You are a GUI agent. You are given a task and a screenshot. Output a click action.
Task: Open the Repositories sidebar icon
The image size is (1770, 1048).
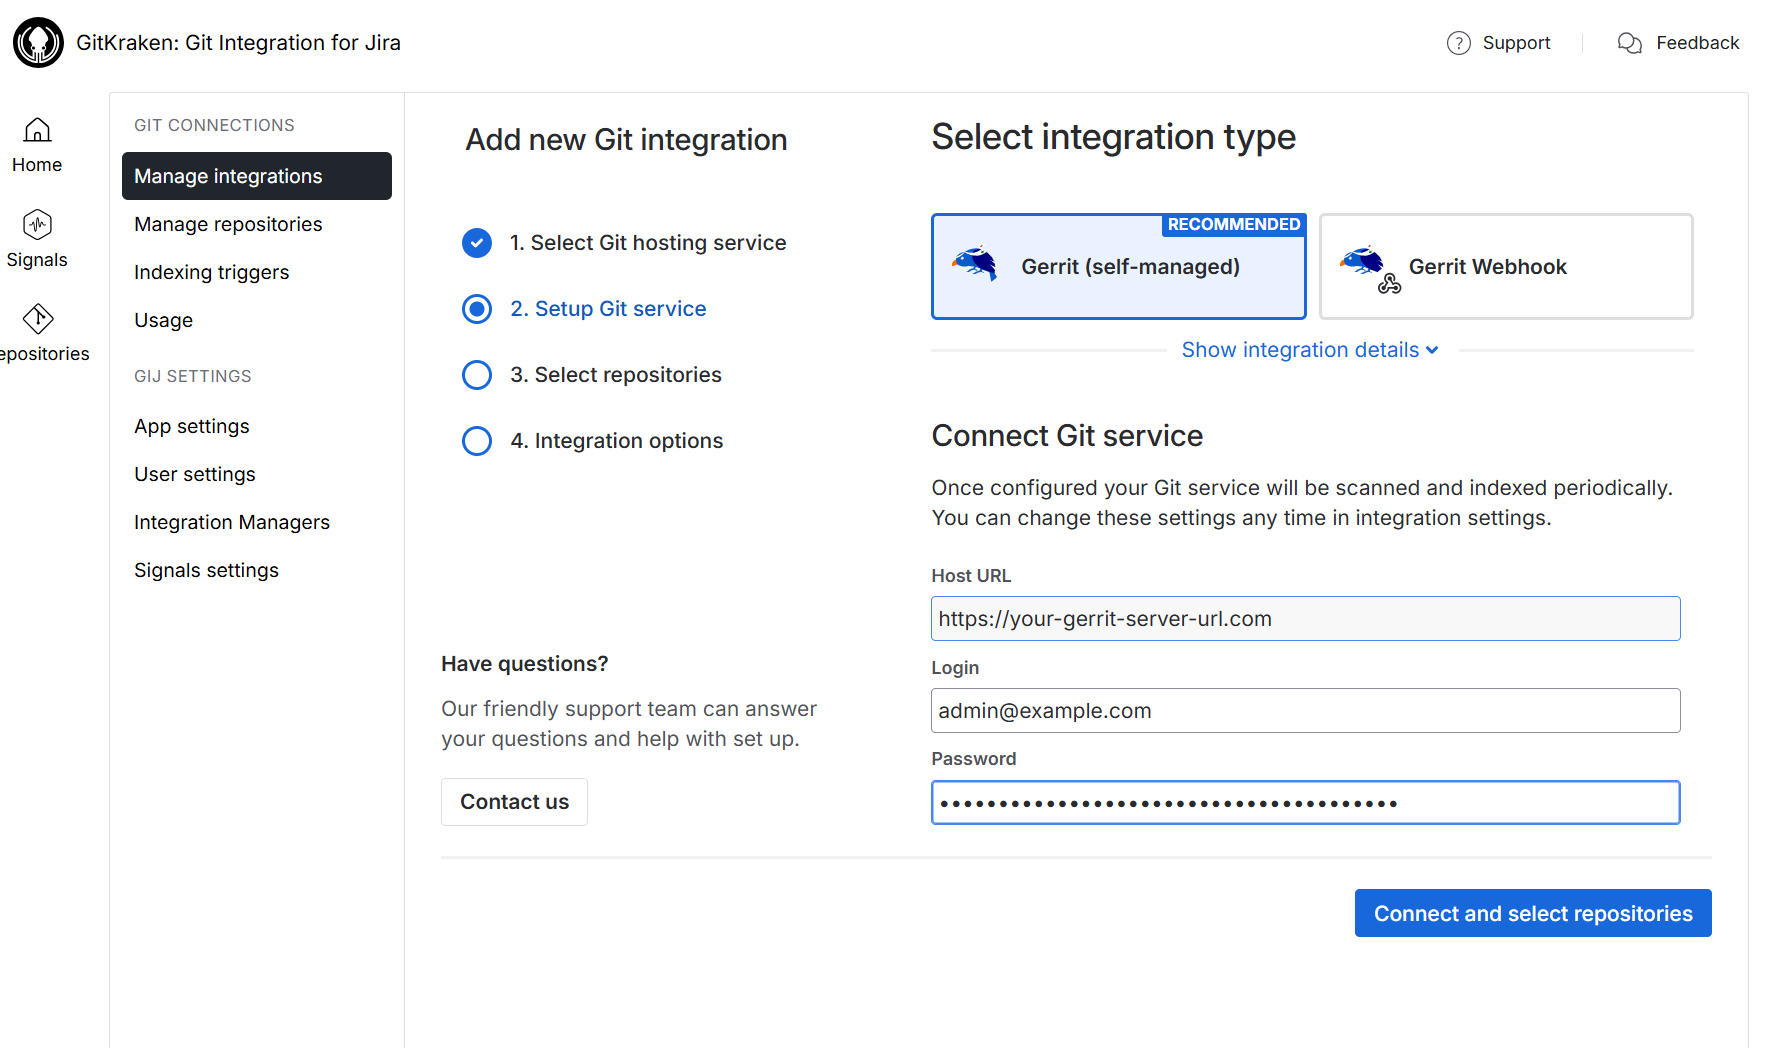click(37, 319)
